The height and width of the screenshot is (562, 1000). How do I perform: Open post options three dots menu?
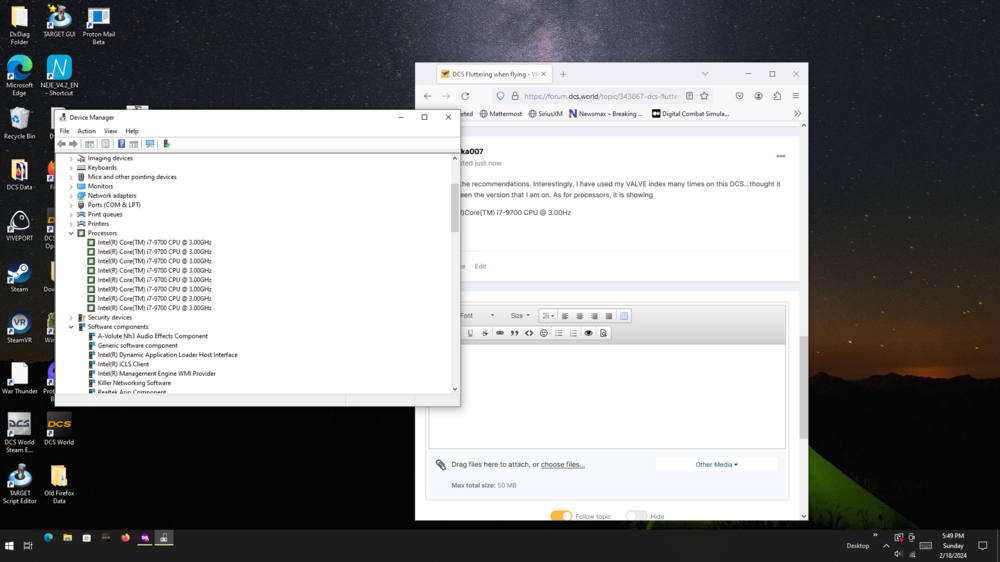[x=781, y=156]
